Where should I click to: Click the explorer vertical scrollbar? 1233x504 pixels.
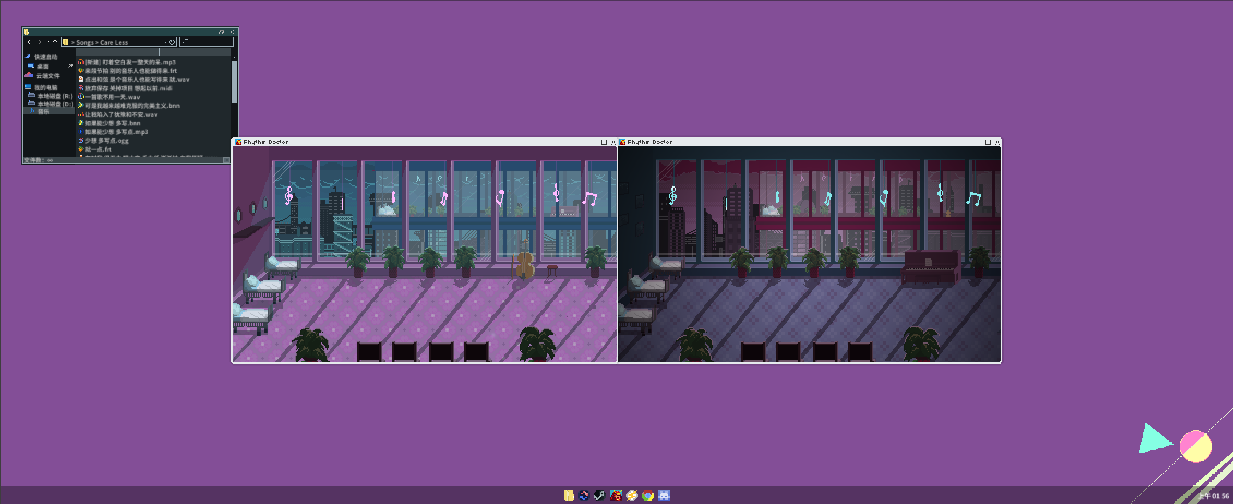point(234,82)
